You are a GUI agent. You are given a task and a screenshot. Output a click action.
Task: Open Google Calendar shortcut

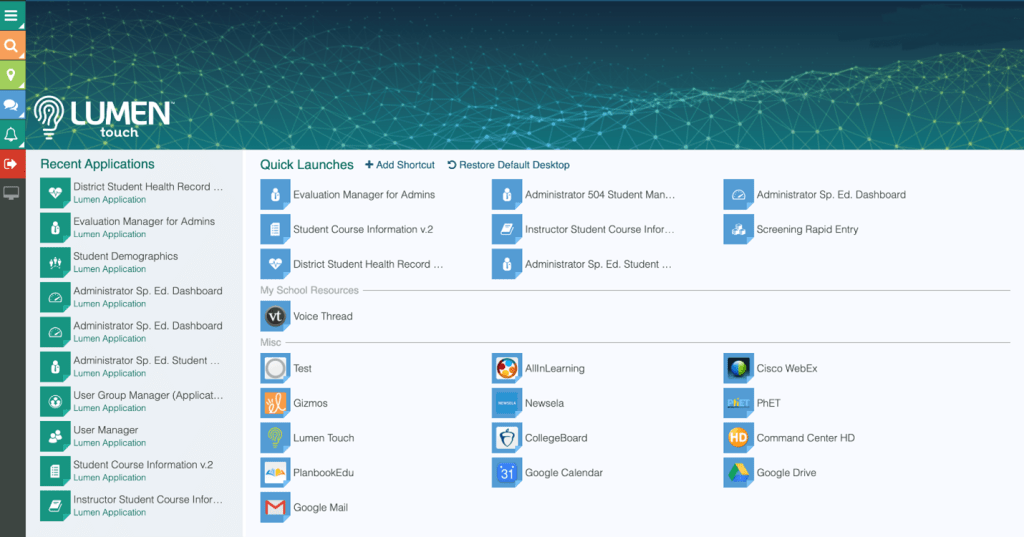[x=506, y=473]
